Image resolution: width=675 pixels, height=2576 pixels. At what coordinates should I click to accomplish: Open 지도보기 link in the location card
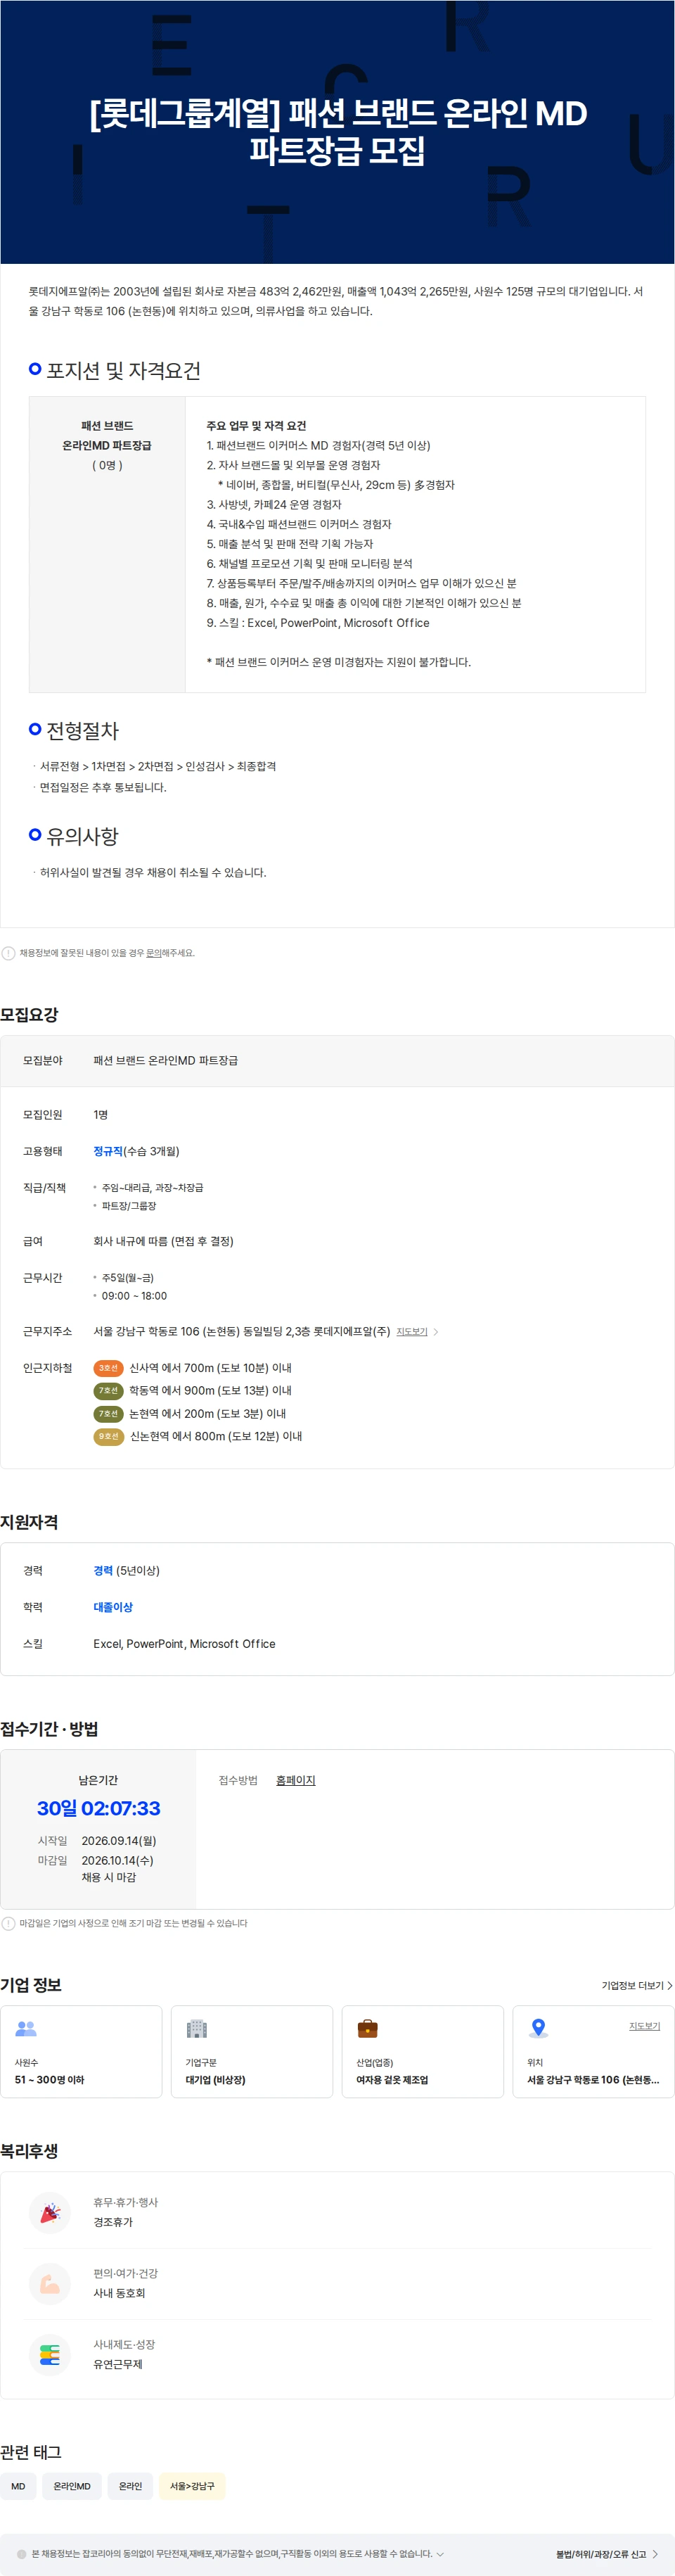[x=644, y=2026]
